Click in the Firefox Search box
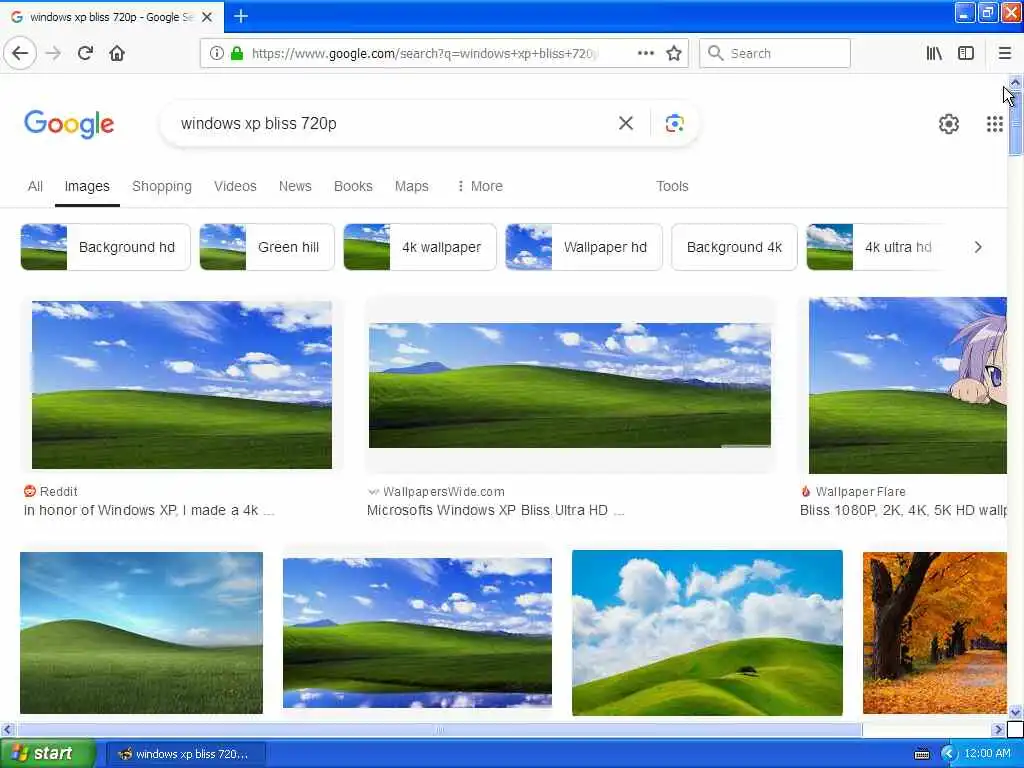Viewport: 1024px width, 768px height. pyautogui.click(x=775, y=53)
